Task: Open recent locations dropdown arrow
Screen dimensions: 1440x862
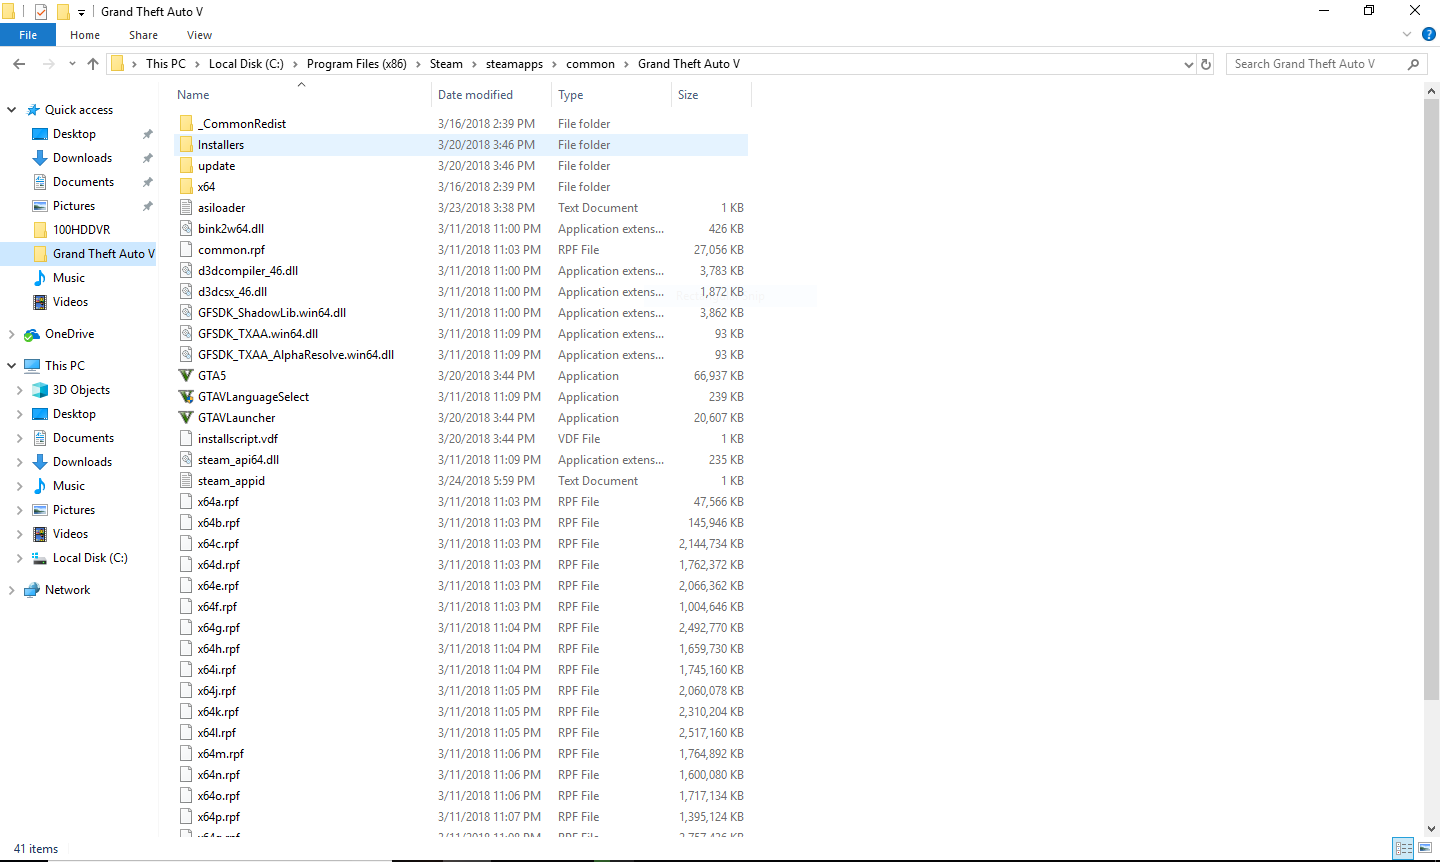Action: [72, 64]
